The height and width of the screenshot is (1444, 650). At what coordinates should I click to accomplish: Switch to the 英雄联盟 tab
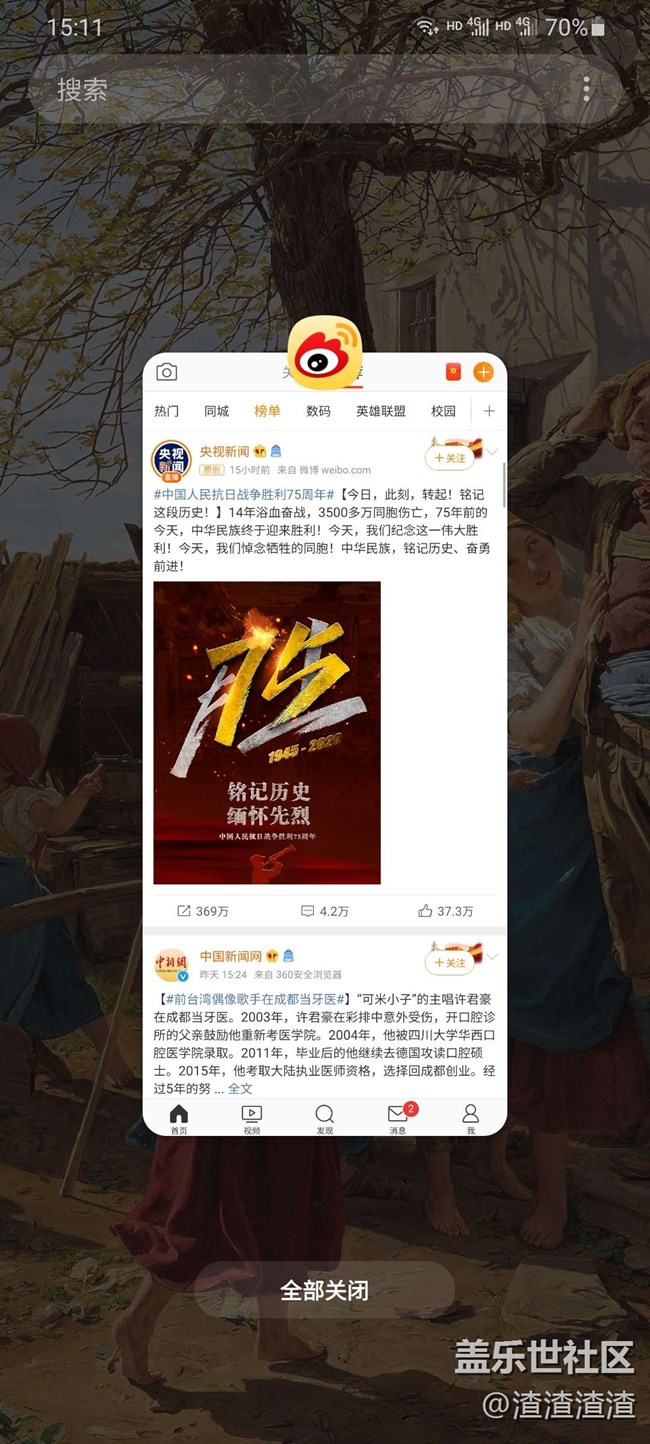coord(381,411)
